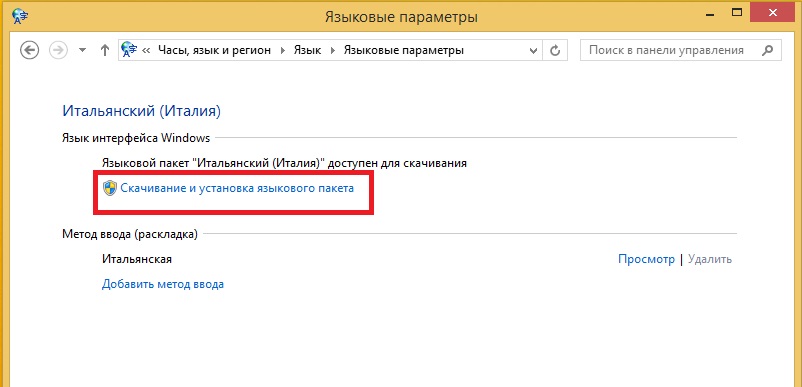Viewport: 802px width, 387px height.
Task: Click the address bar overflow chevrons
Action: [x=146, y=51]
